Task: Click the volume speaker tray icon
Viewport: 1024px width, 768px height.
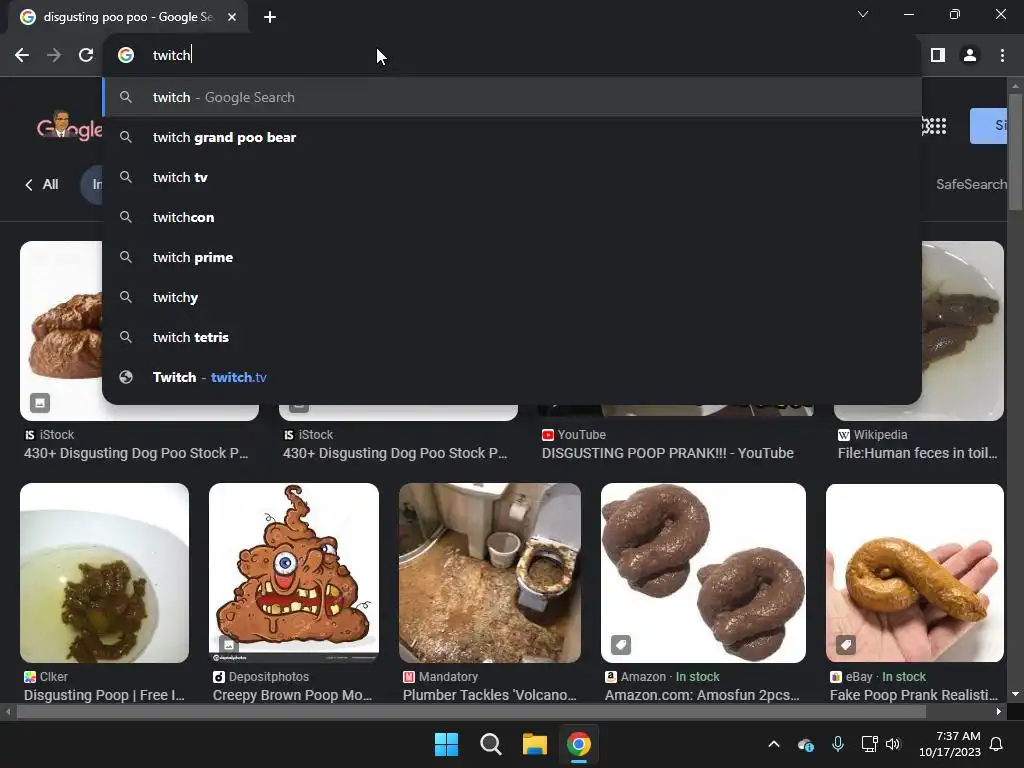Action: tap(893, 744)
